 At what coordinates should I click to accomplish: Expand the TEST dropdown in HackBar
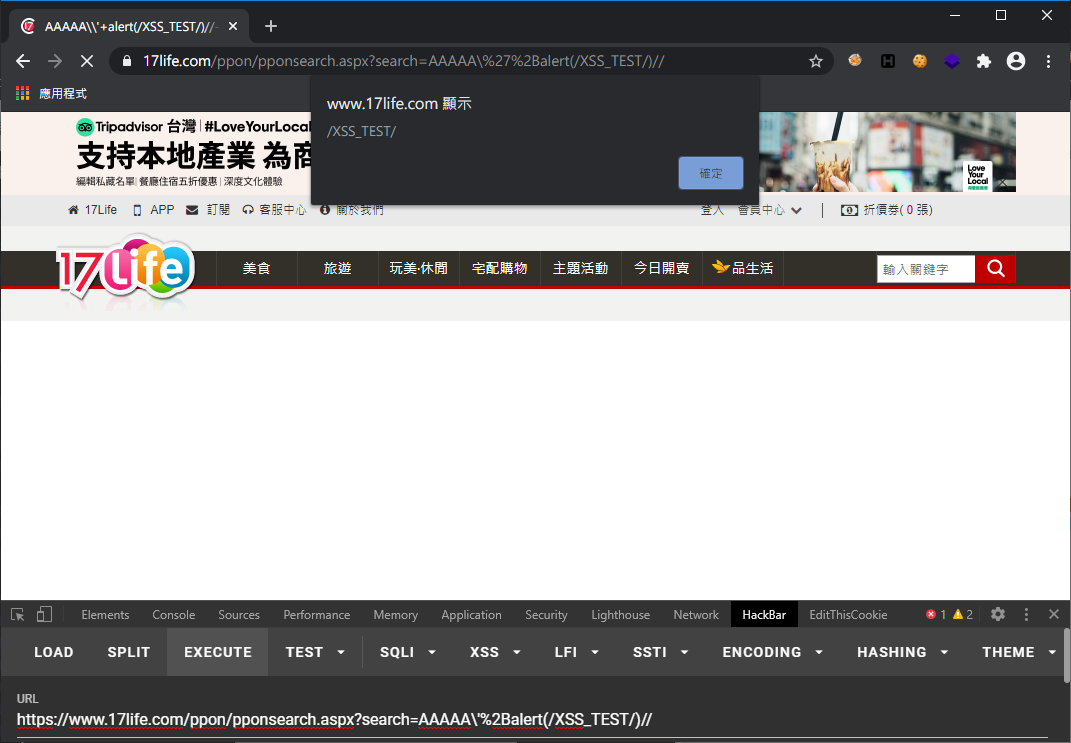tap(315, 652)
